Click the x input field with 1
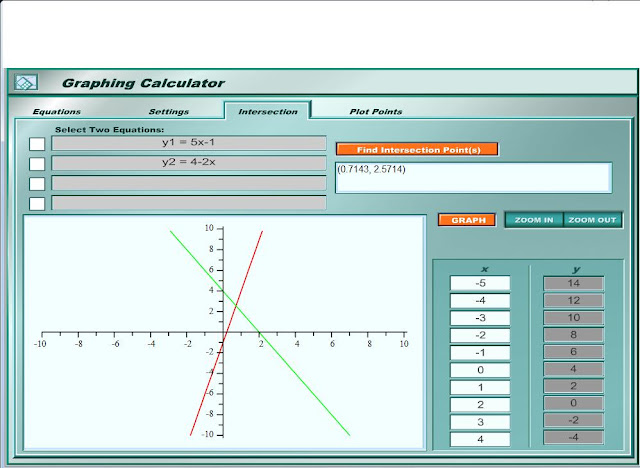The width and height of the screenshot is (640, 468). [480, 387]
